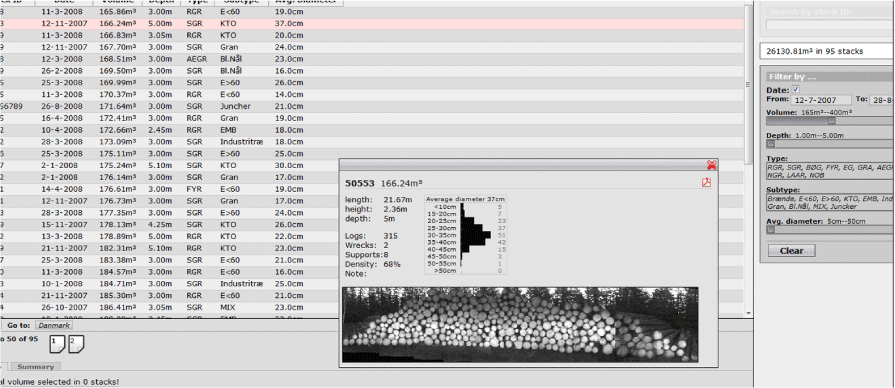Close the stack 50553 detail popup
Viewport: 895px width, 388px height.
coord(711,165)
